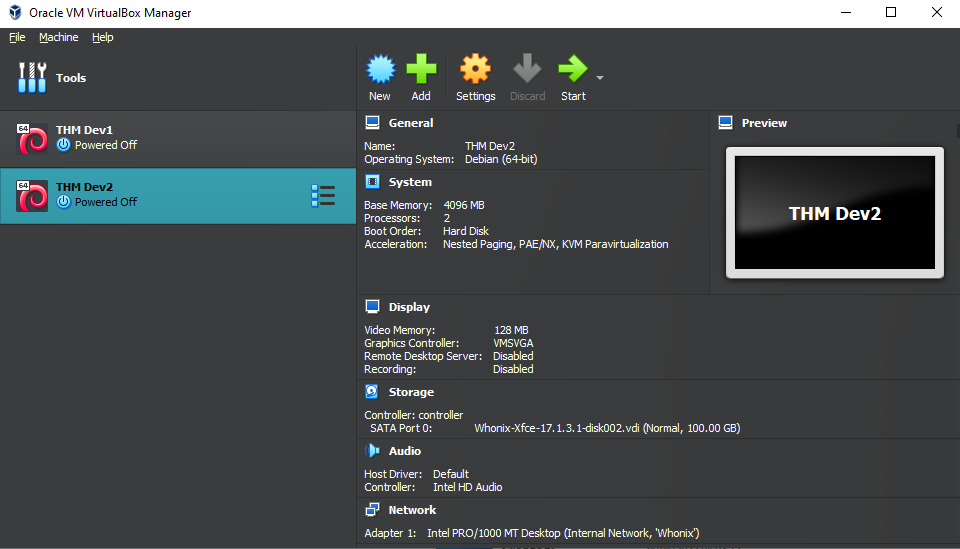This screenshot has height=549, width=960.
Task: Open the Tools wrench icon
Action: pyautogui.click(x=32, y=78)
